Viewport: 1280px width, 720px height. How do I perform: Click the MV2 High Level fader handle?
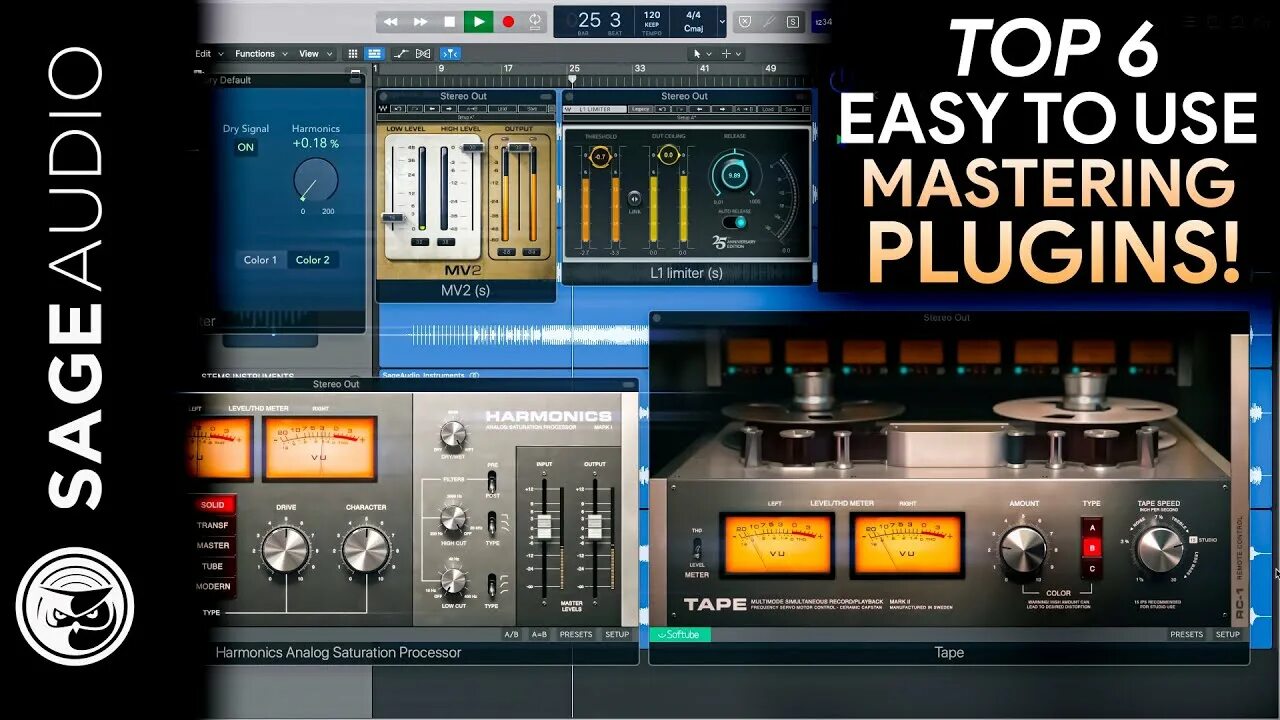472,147
